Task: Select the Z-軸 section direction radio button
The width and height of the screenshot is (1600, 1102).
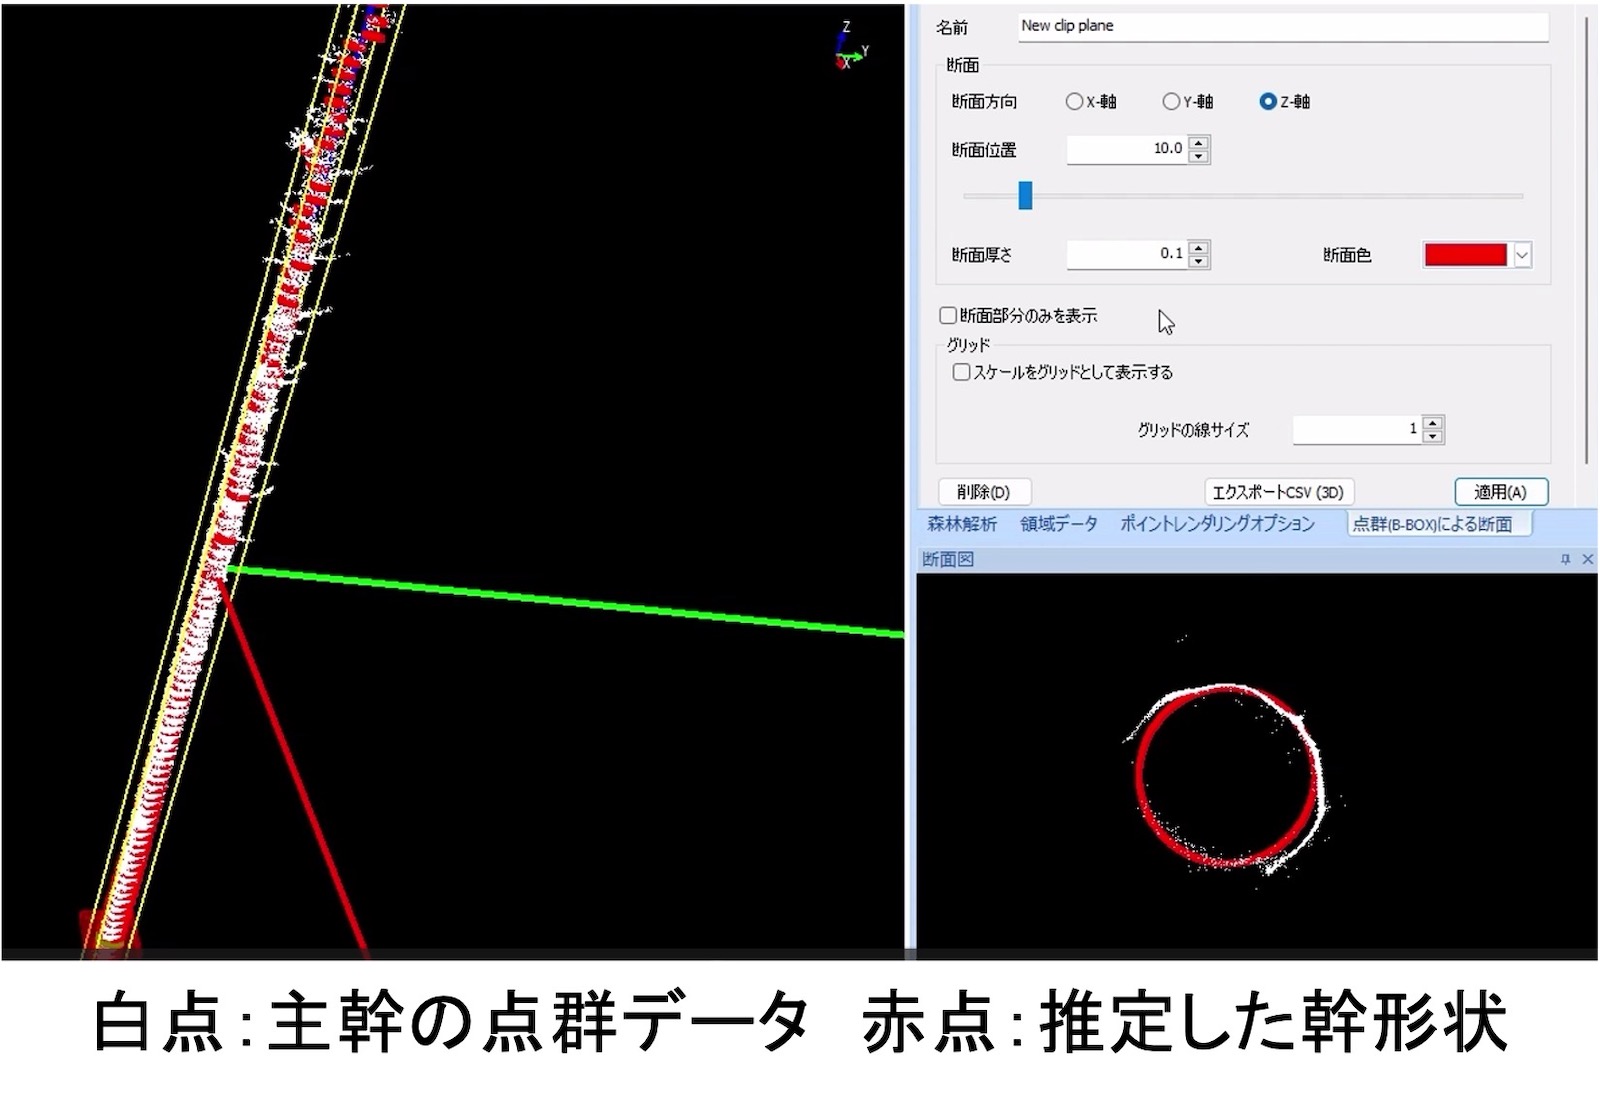Action: point(1268,101)
